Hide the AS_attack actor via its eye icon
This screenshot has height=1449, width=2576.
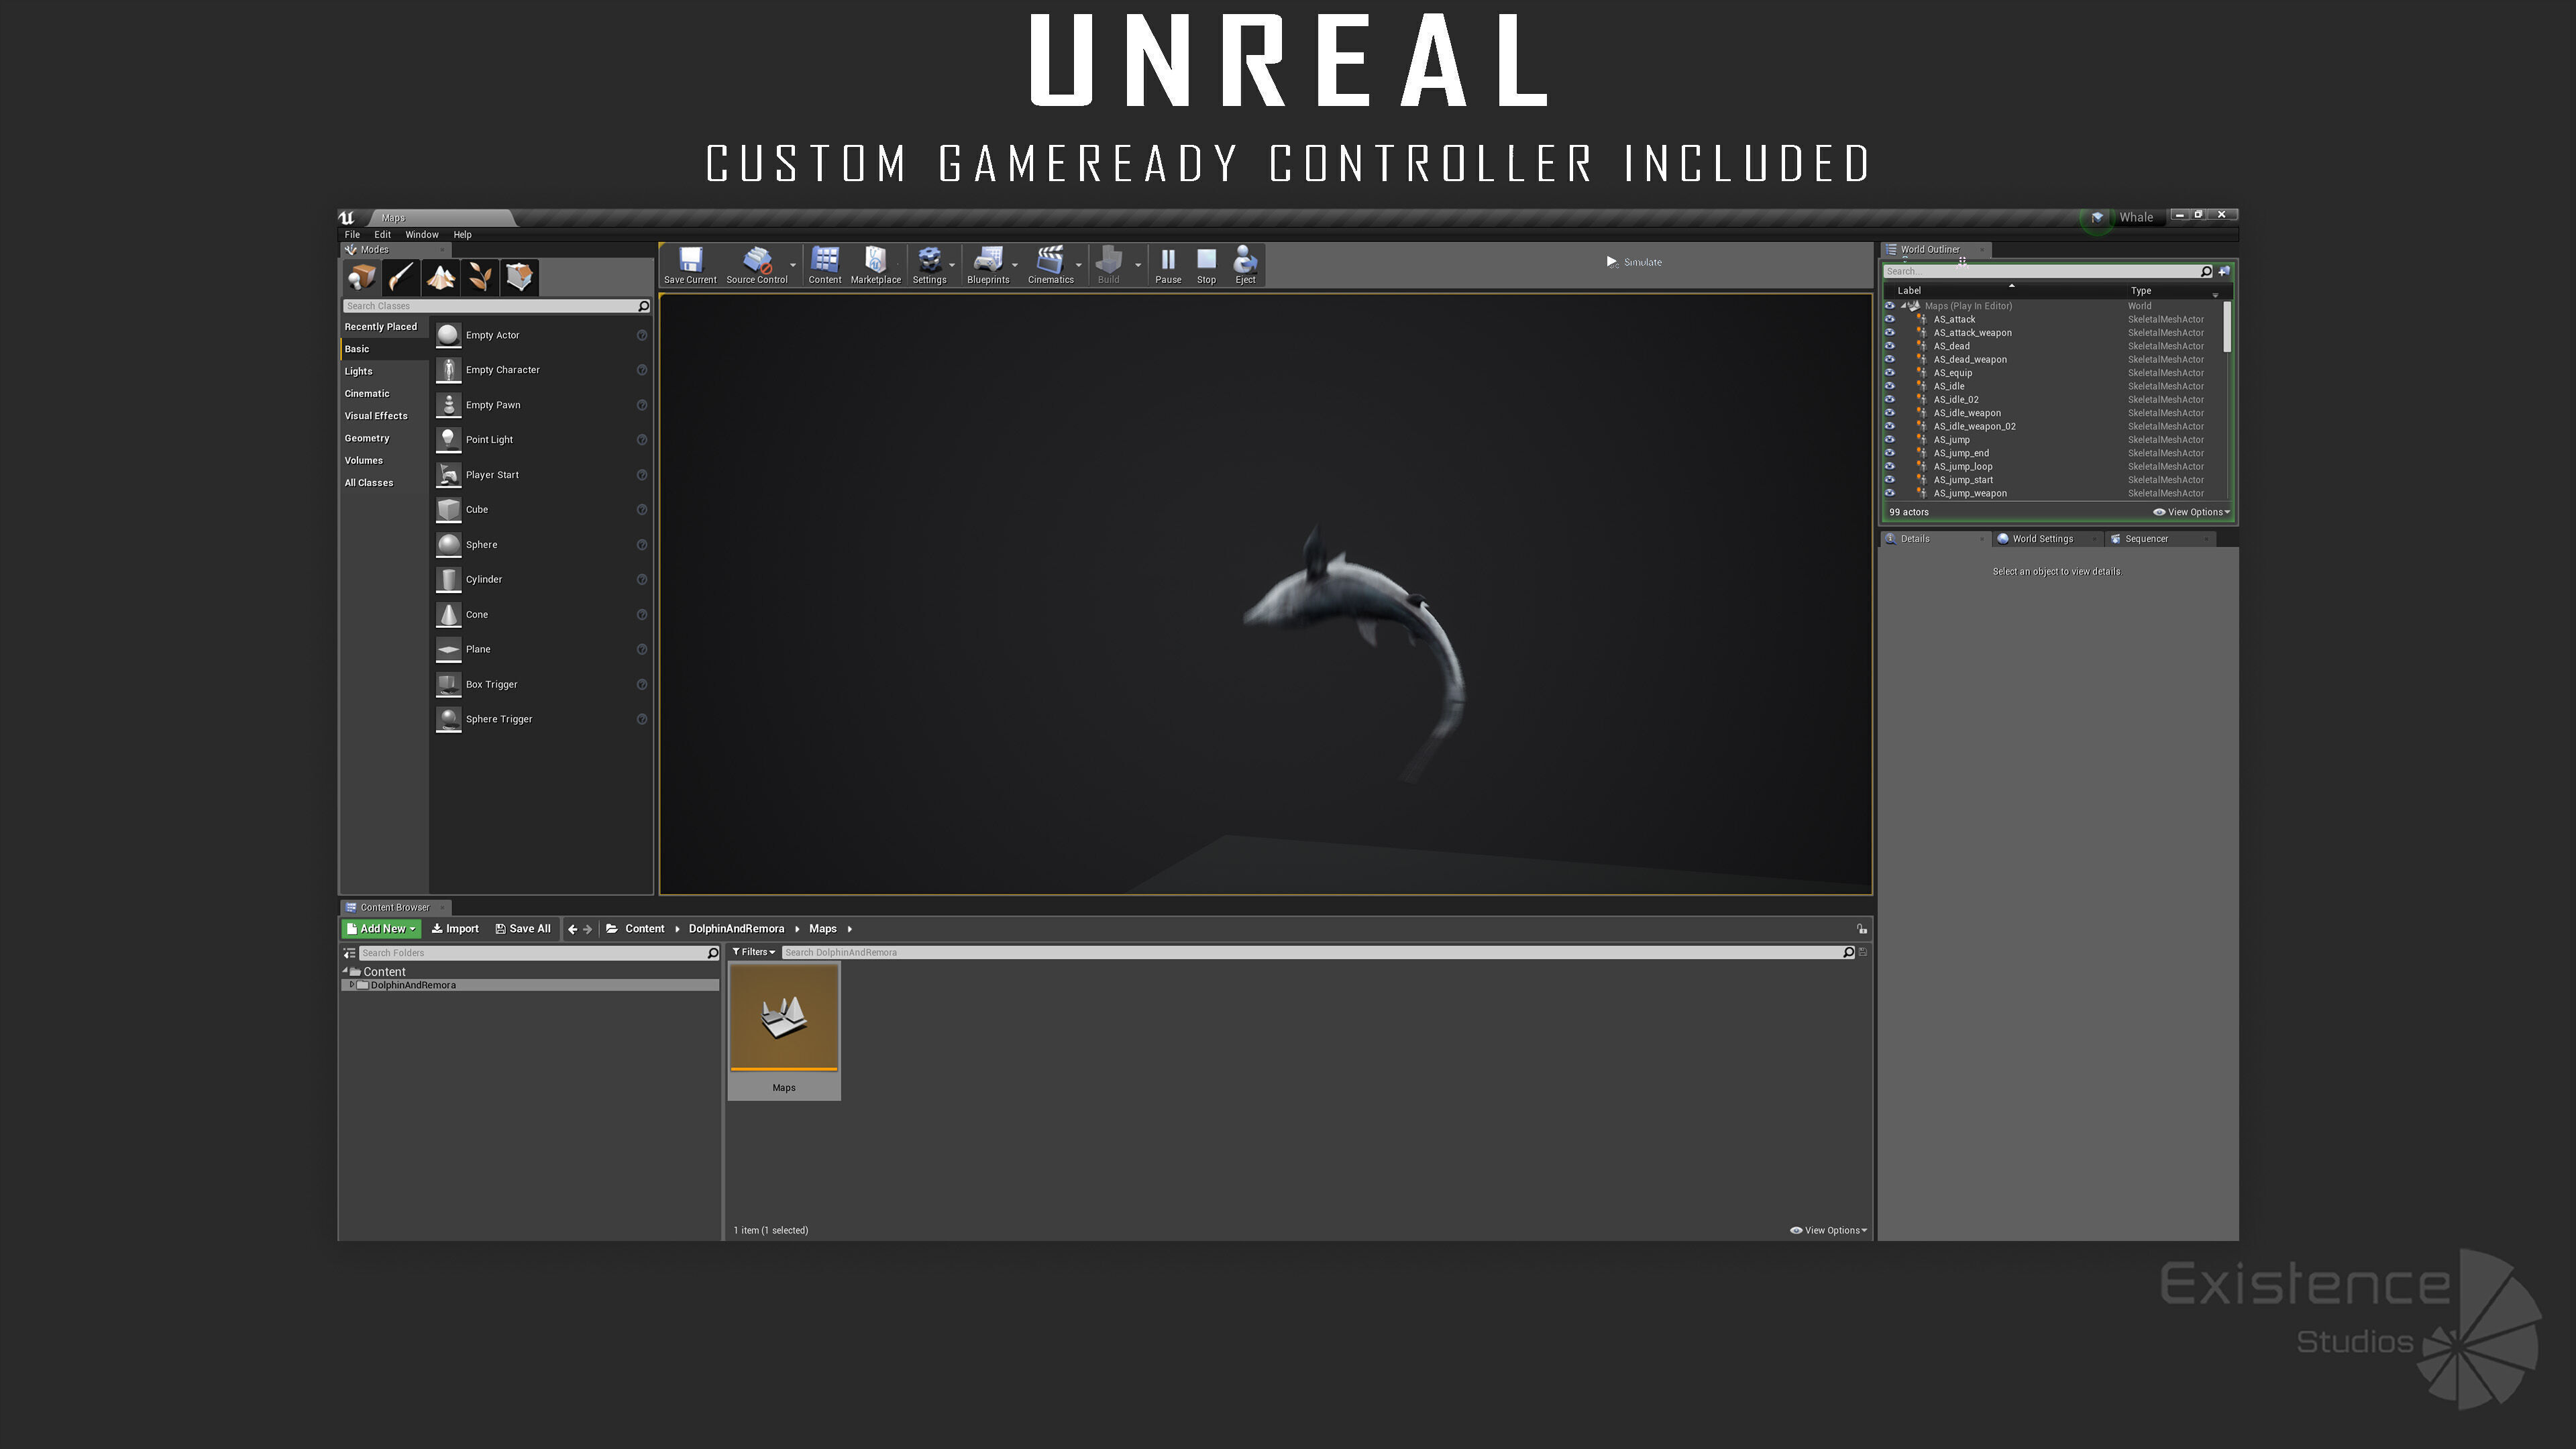point(1889,320)
